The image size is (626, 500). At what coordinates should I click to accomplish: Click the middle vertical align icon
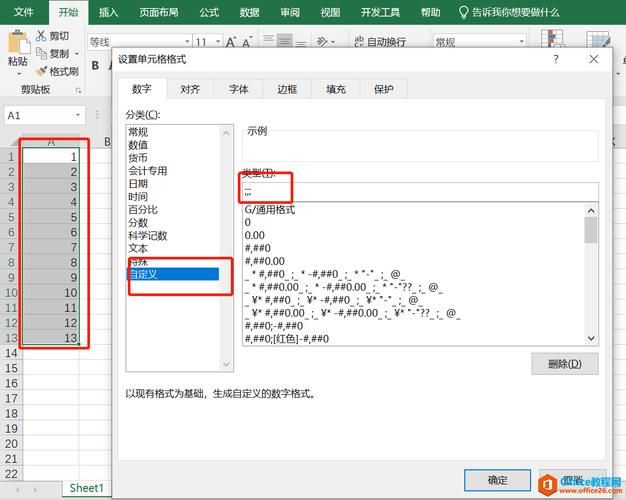click(285, 41)
